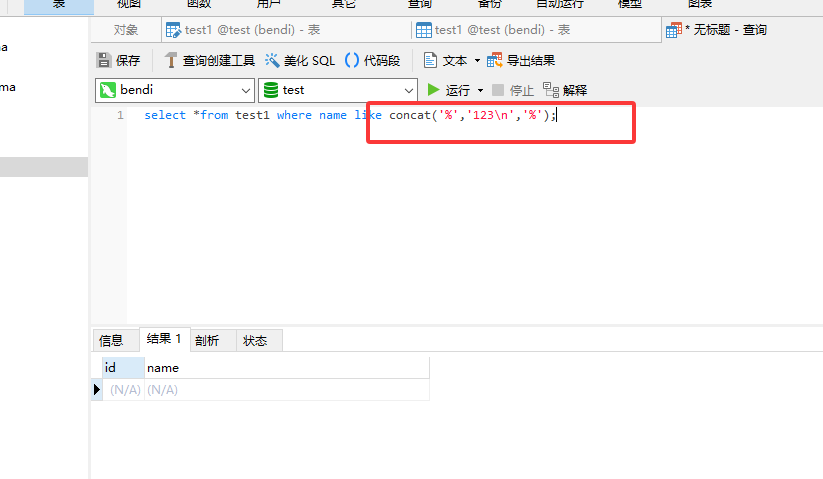The image size is (823, 479).
Task: Click the id column header
Action: [x=123, y=368]
